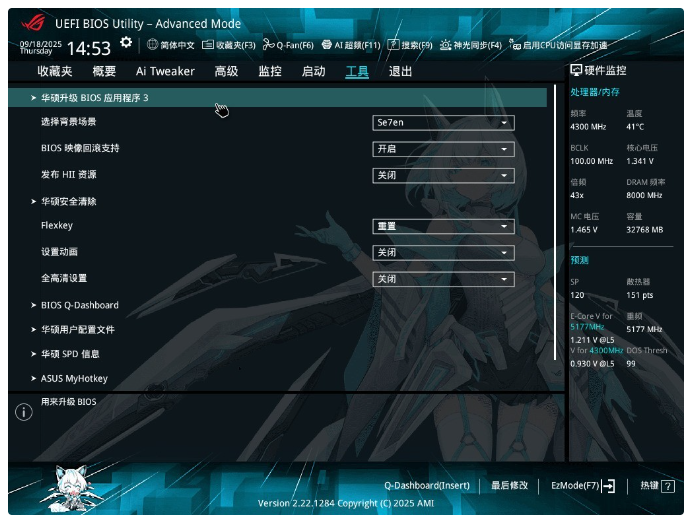Open 神光同步(F4) Aura lighting
The height and width of the screenshot is (523, 693).
(x=471, y=45)
